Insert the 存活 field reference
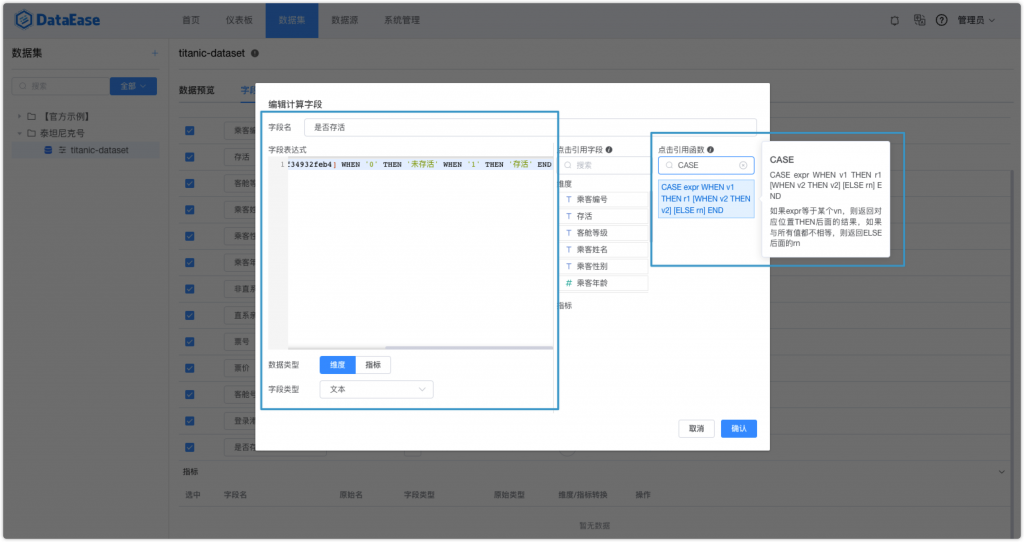Image resolution: width=1024 pixels, height=542 pixels. pos(604,216)
